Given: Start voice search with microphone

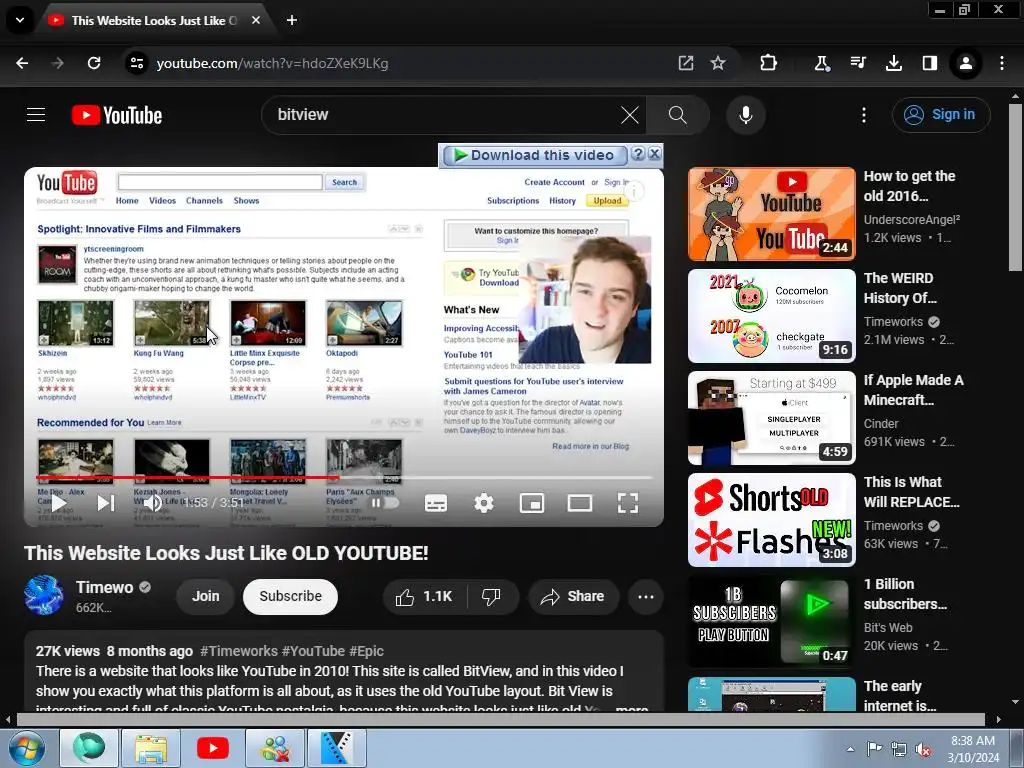Looking at the screenshot, I should click(745, 116).
